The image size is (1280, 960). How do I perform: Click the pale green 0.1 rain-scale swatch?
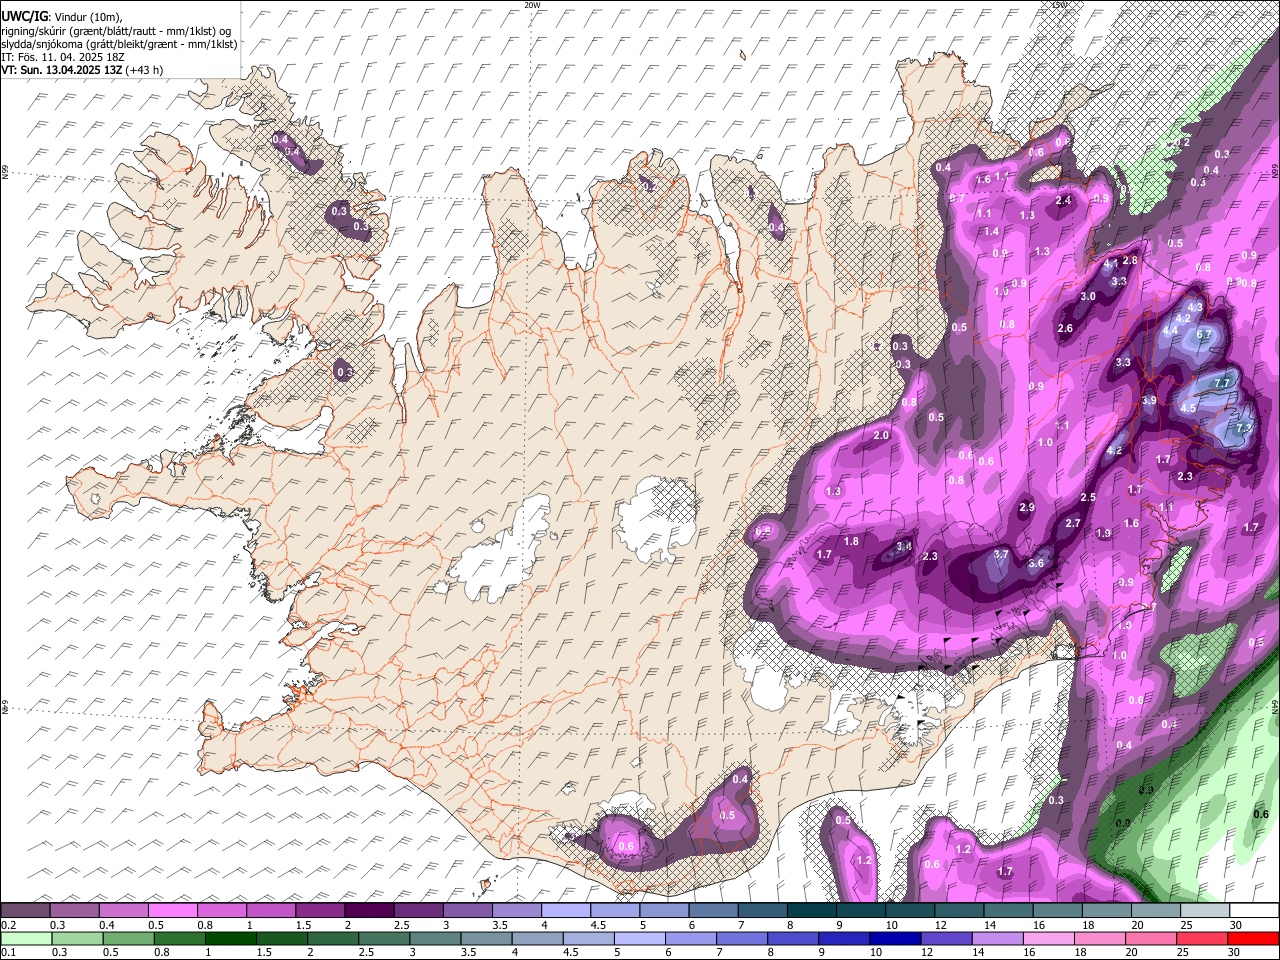pos(25,938)
